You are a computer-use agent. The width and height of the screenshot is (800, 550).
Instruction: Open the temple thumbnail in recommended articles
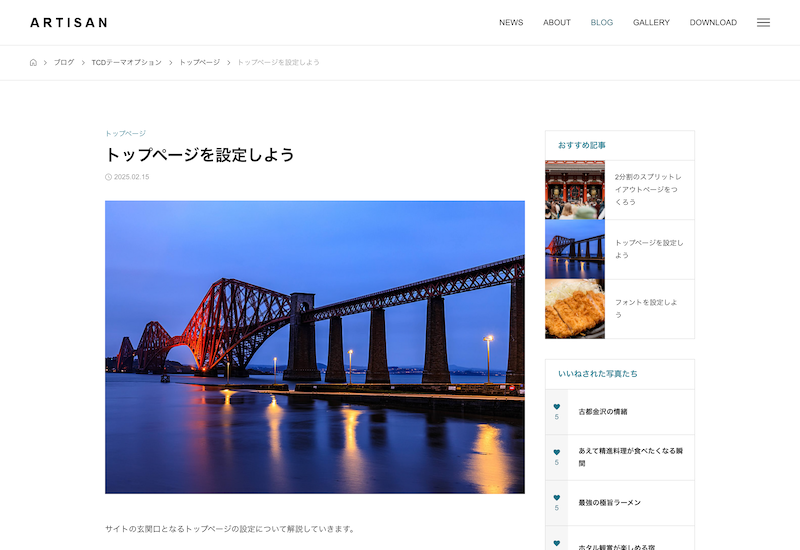(575, 190)
